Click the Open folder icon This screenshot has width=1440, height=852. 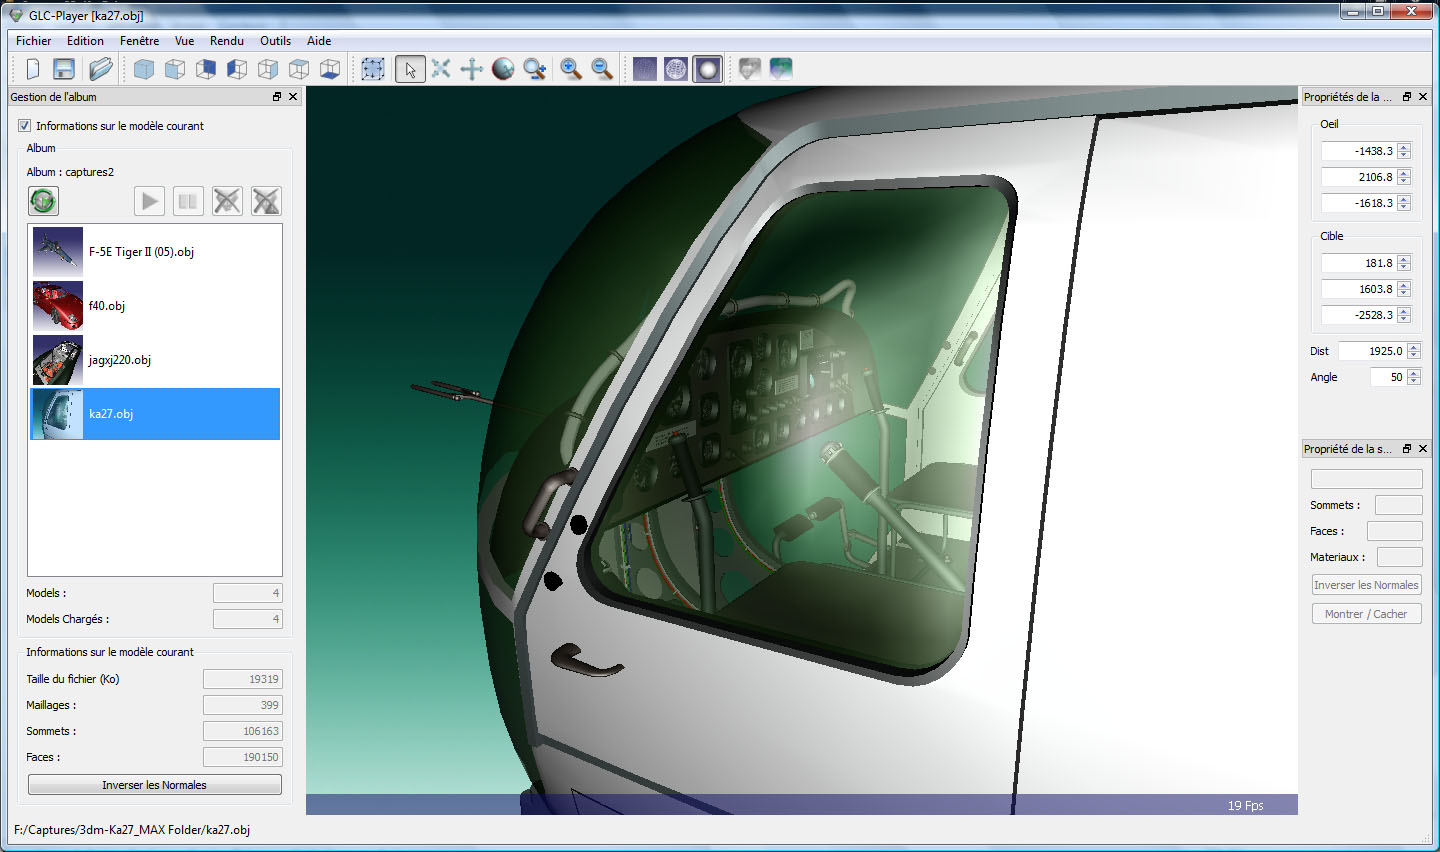(100, 69)
